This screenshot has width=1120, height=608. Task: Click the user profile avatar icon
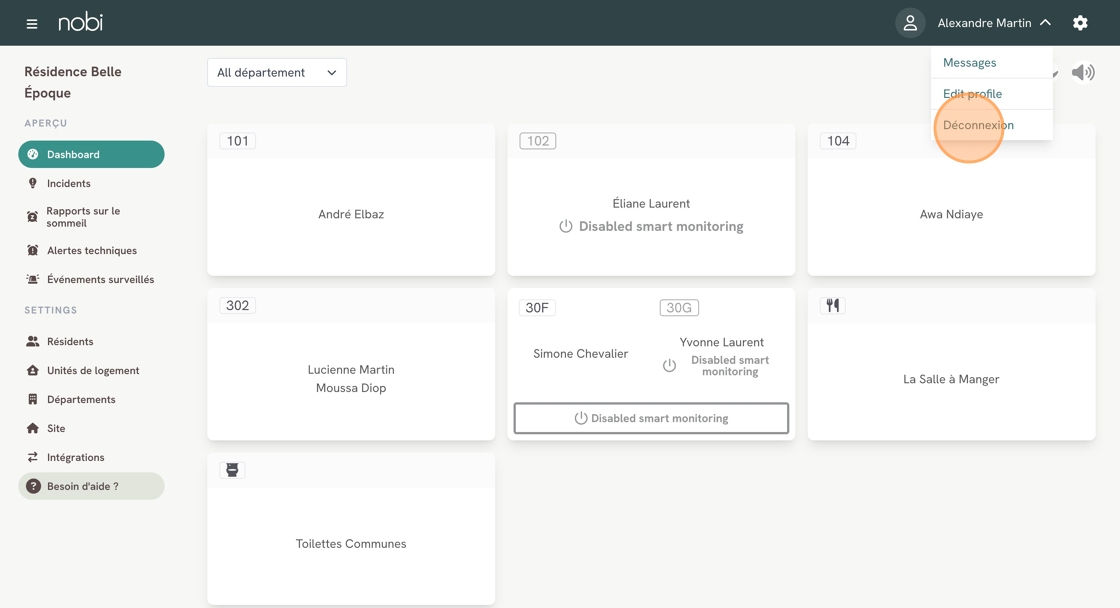910,23
